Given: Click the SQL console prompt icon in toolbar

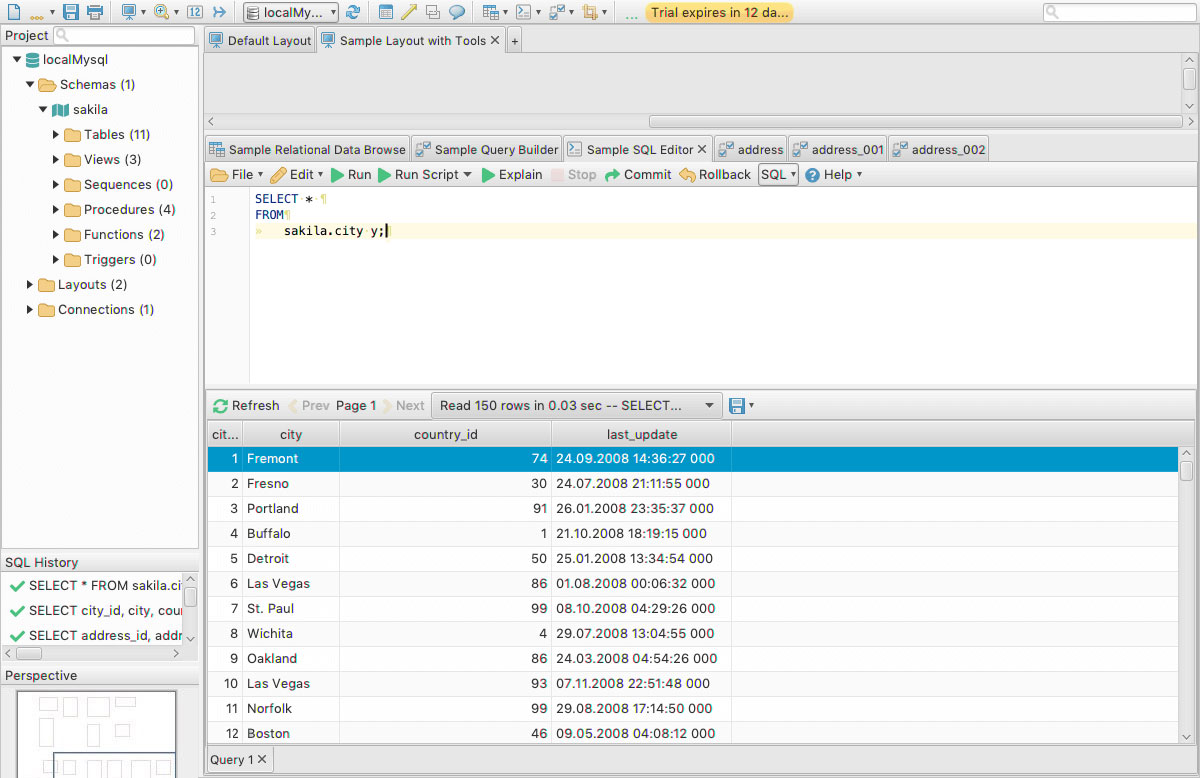Looking at the screenshot, I should (x=523, y=12).
